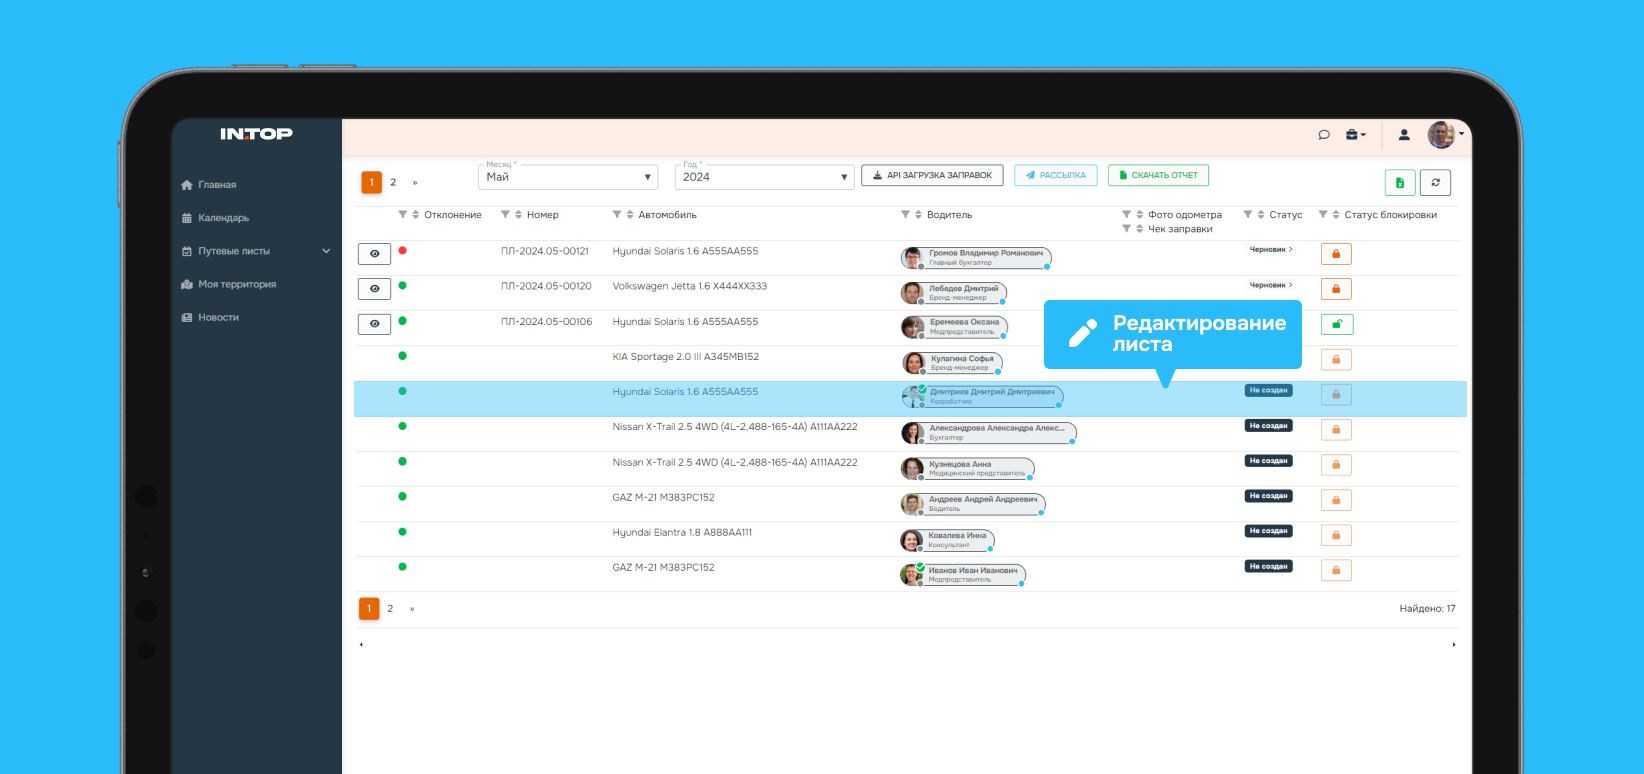Image resolution: width=1644 pixels, height=774 pixels.
Task: Click the green export file icon button
Action: (x=1400, y=182)
